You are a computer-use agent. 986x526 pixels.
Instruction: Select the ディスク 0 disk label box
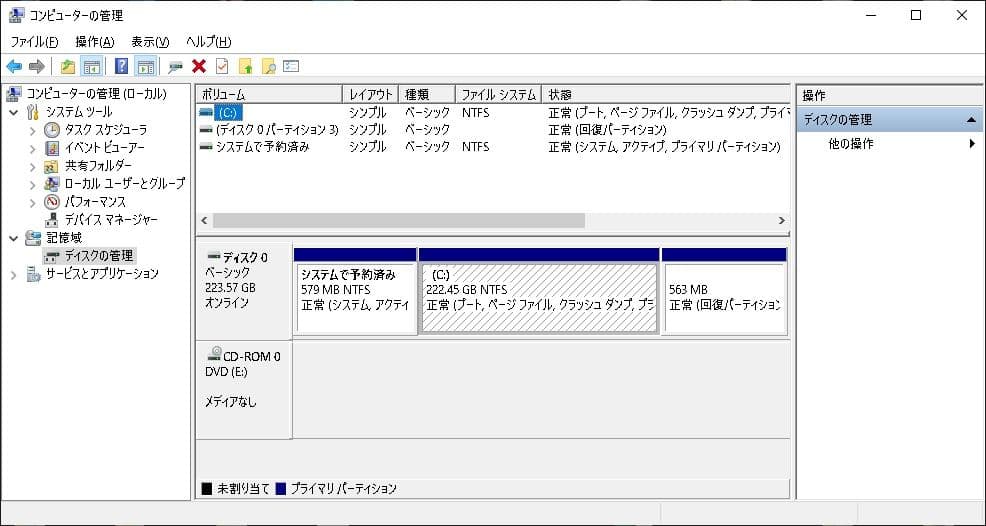pos(244,291)
